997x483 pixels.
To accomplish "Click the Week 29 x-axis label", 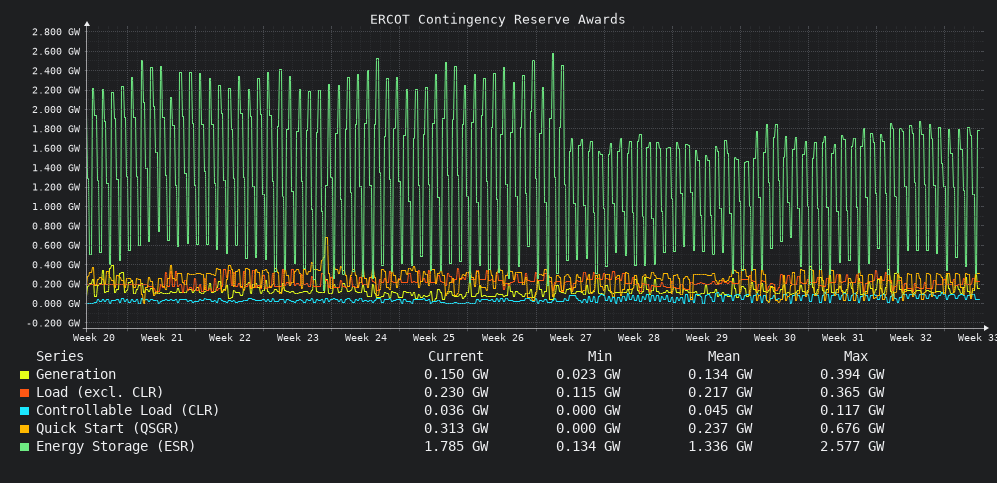I will coord(706,338).
